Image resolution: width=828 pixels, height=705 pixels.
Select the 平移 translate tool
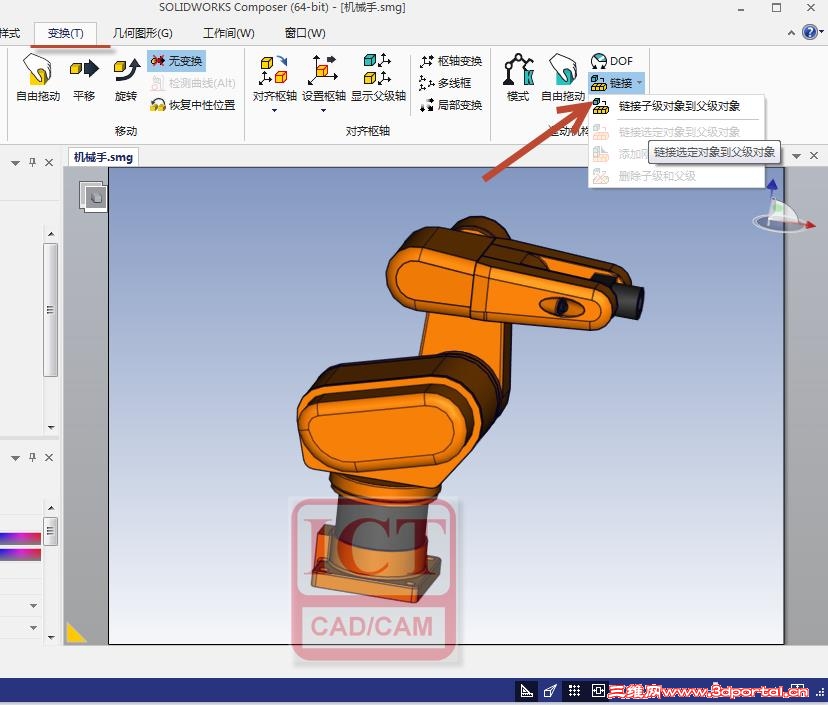(84, 77)
